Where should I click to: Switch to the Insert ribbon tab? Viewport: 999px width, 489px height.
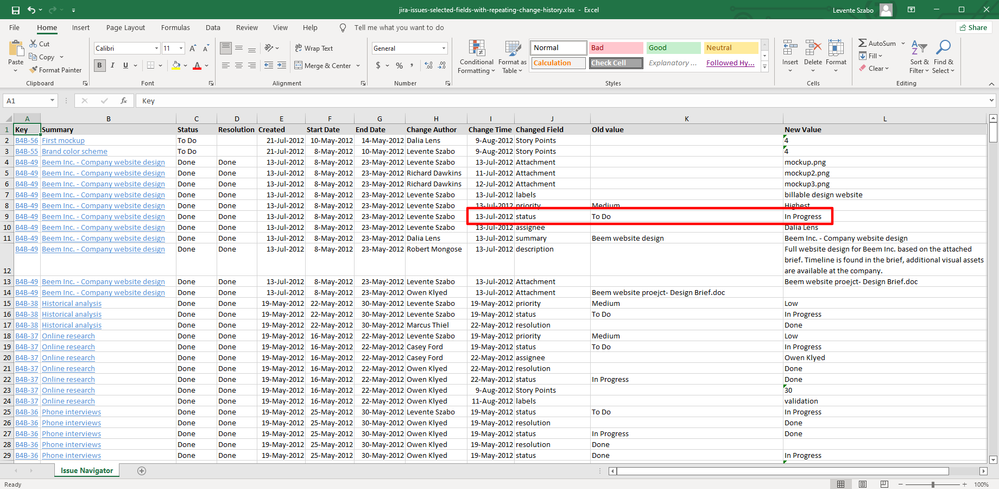pyautogui.click(x=80, y=28)
